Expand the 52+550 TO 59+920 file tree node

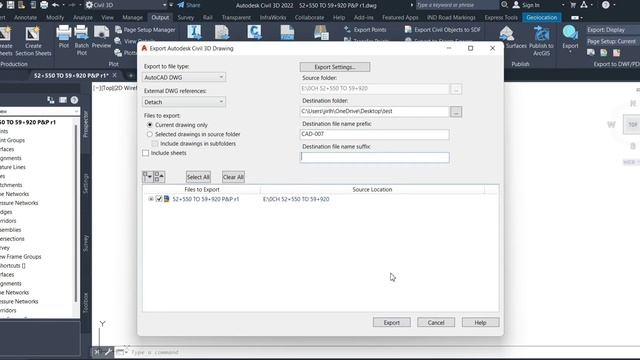151,199
